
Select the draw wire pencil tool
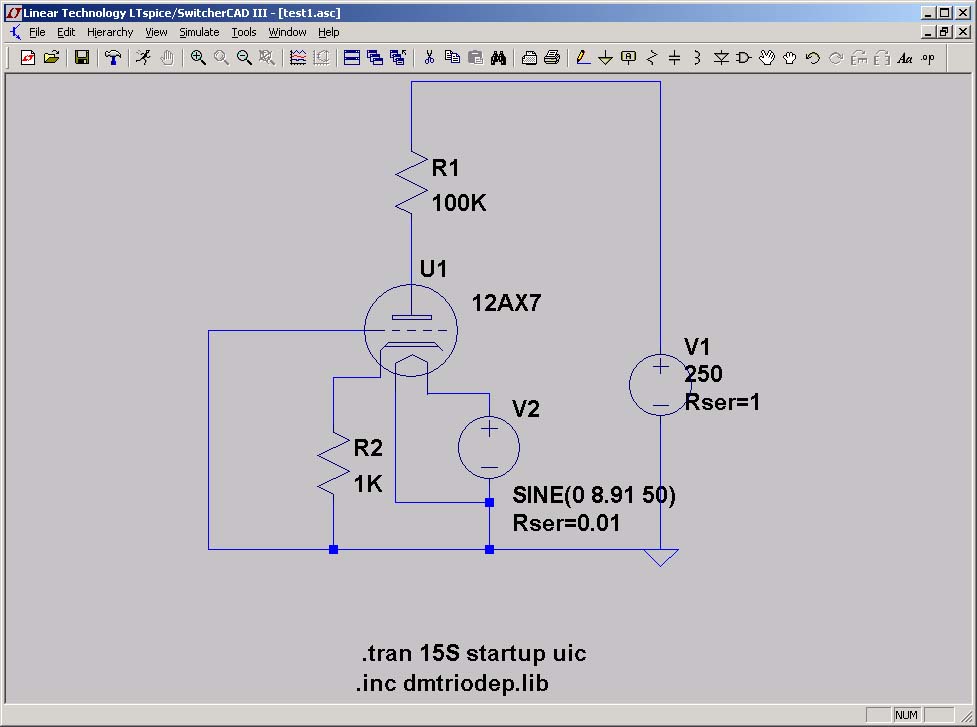(x=583, y=58)
